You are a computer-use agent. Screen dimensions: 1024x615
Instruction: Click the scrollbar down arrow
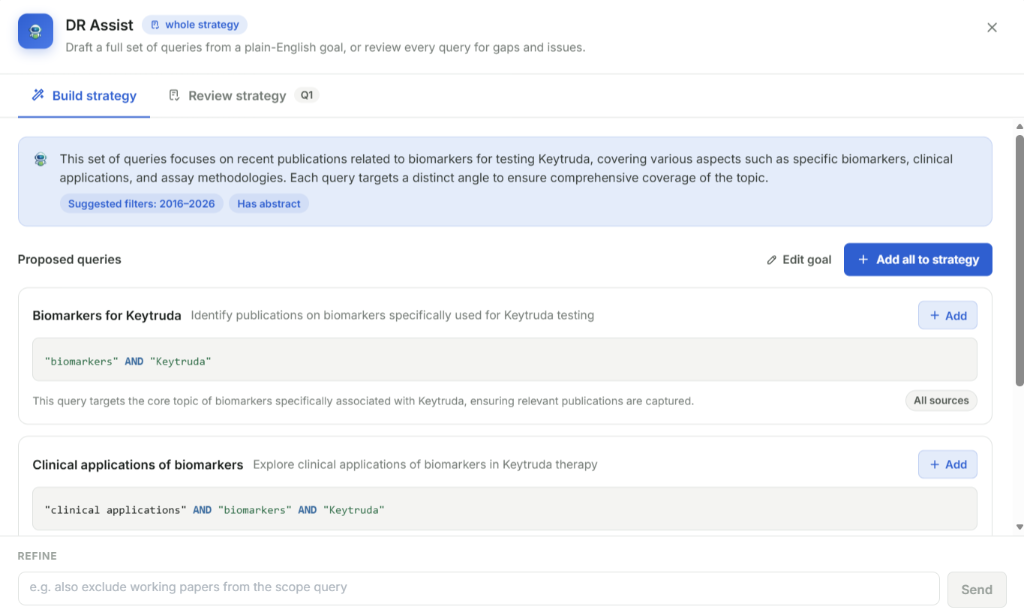1019,527
